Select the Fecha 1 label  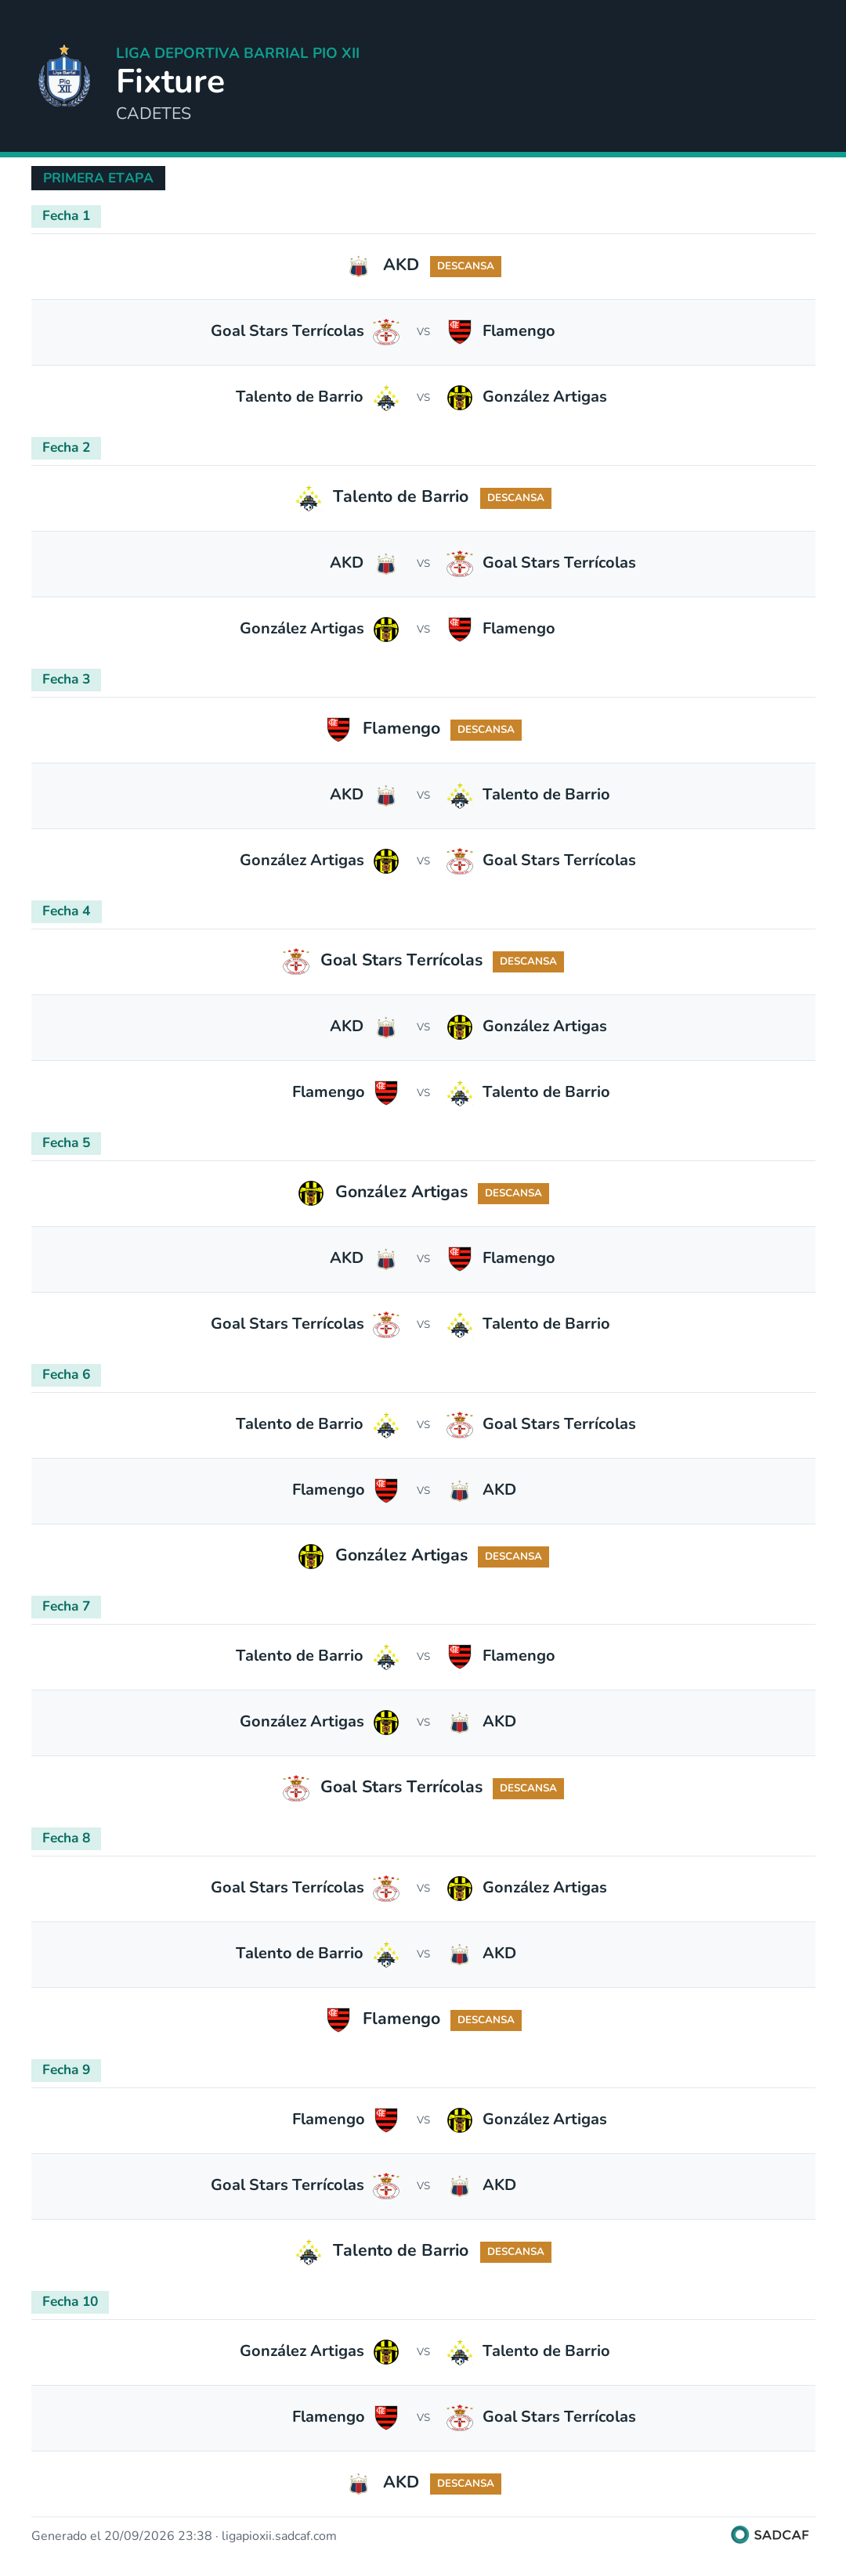[66, 216]
